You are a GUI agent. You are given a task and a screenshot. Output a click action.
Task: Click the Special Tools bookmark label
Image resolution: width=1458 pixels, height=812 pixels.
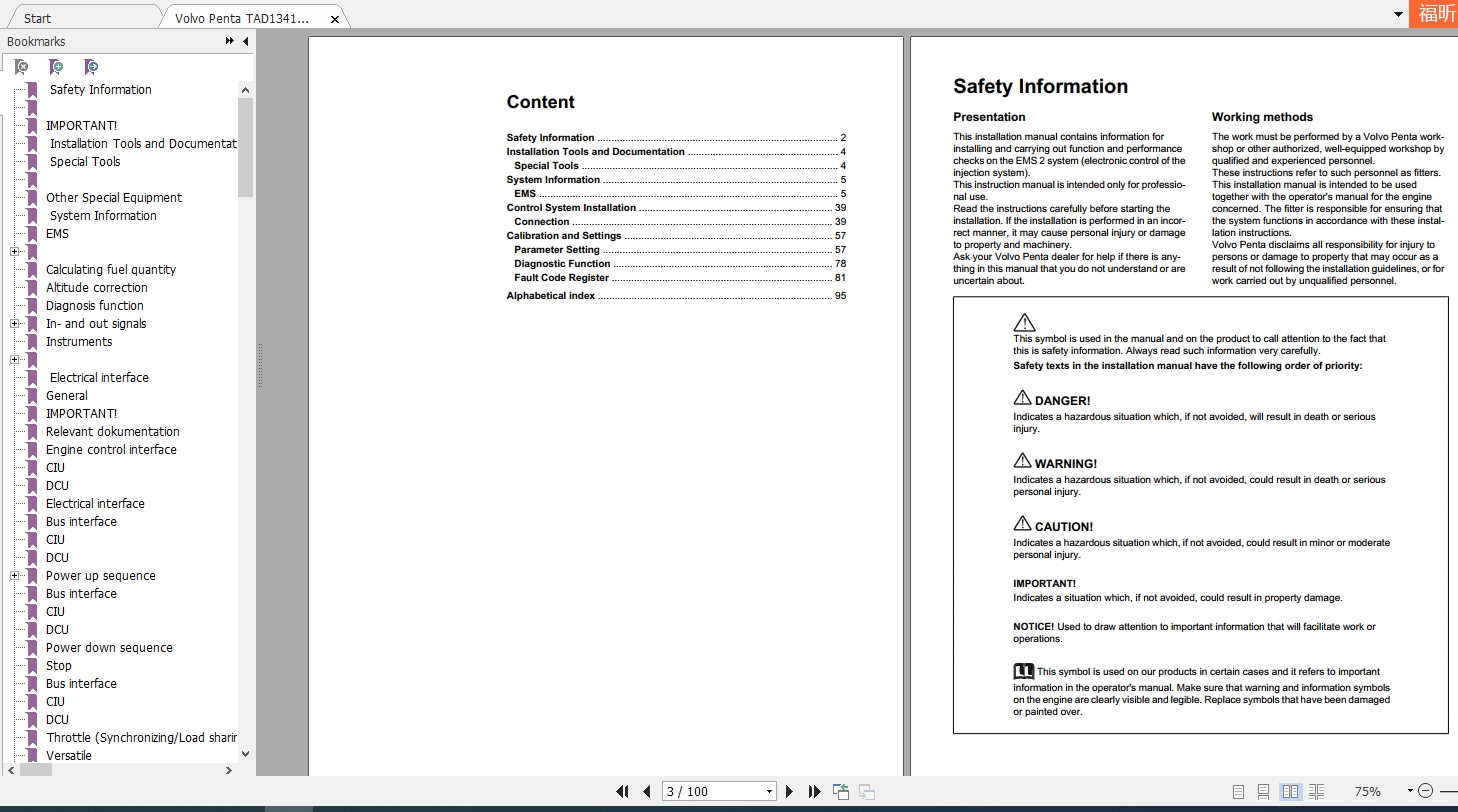coord(85,161)
